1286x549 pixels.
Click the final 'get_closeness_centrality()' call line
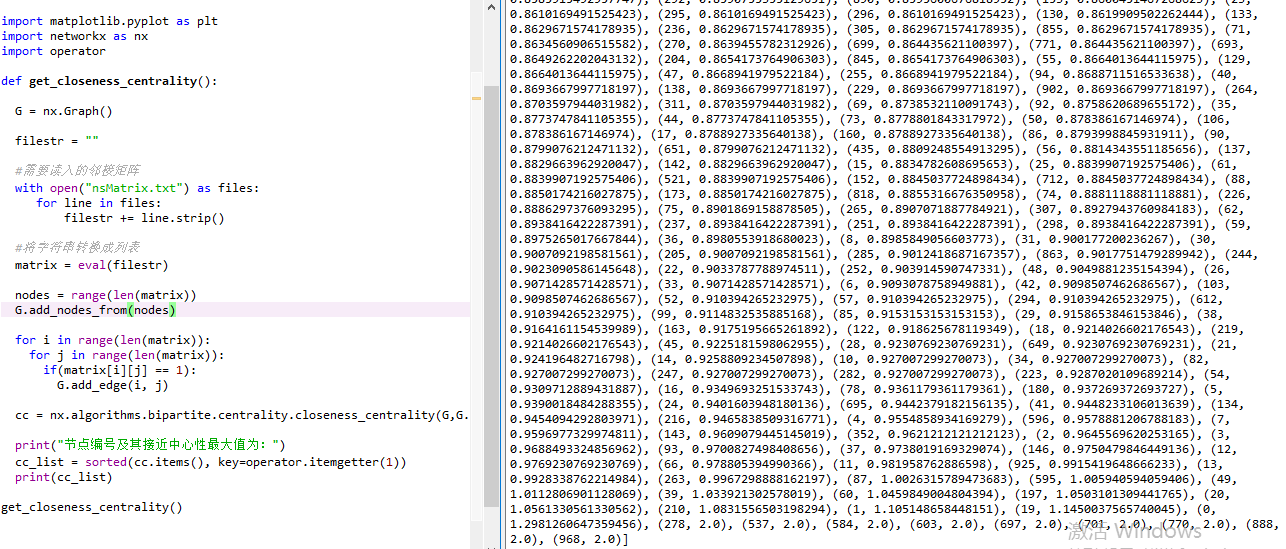pyautogui.click(x=92, y=507)
